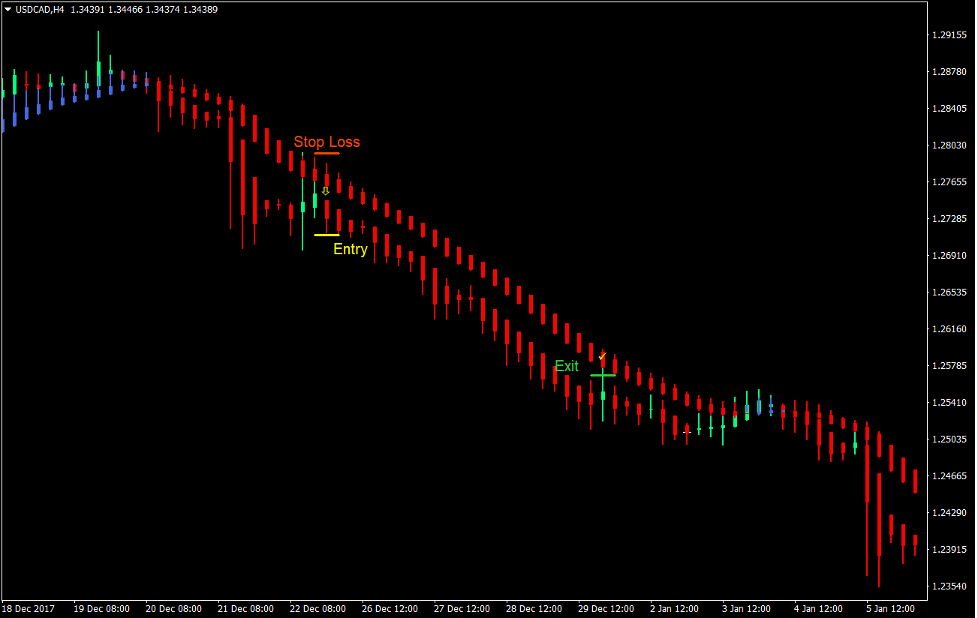Select the yellow Entry price line
977x618 pixels.
(325, 234)
